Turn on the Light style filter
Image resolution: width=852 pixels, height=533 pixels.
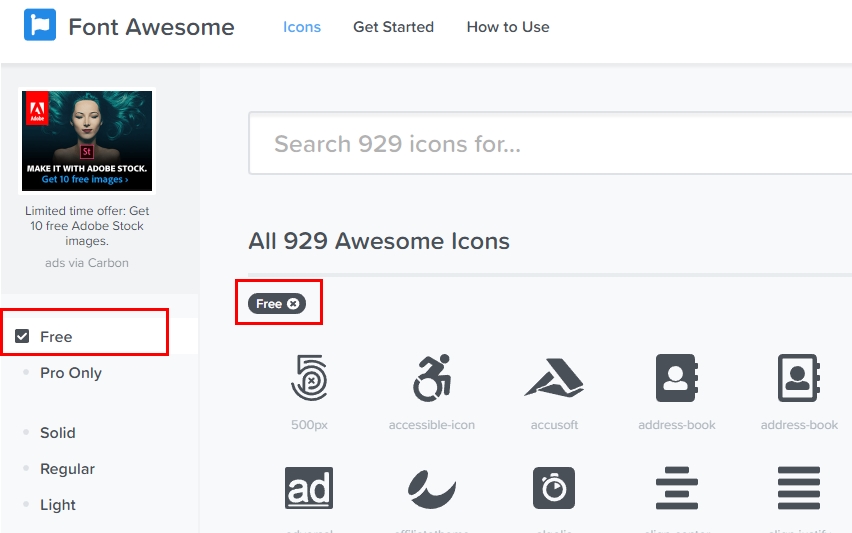click(57, 505)
